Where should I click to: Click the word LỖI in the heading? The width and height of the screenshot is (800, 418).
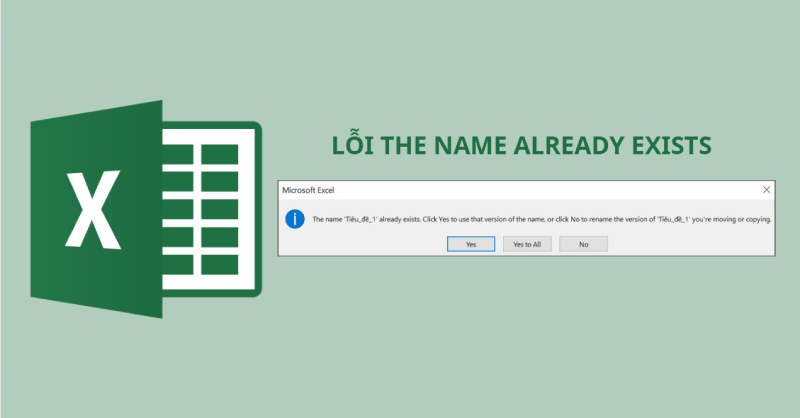point(350,146)
